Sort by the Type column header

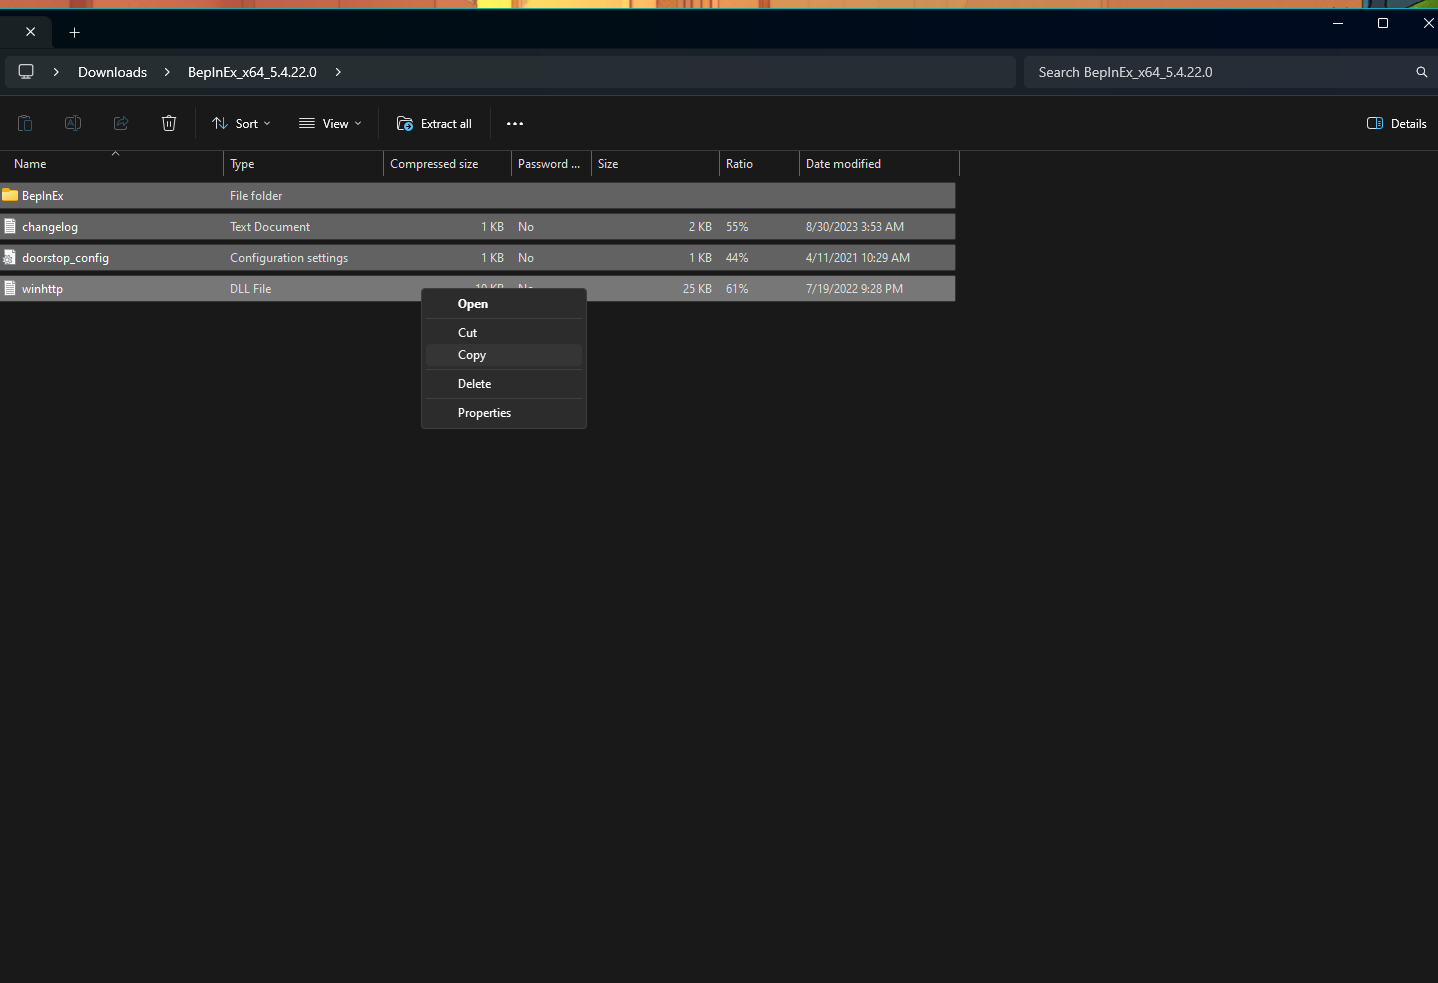click(x=304, y=164)
